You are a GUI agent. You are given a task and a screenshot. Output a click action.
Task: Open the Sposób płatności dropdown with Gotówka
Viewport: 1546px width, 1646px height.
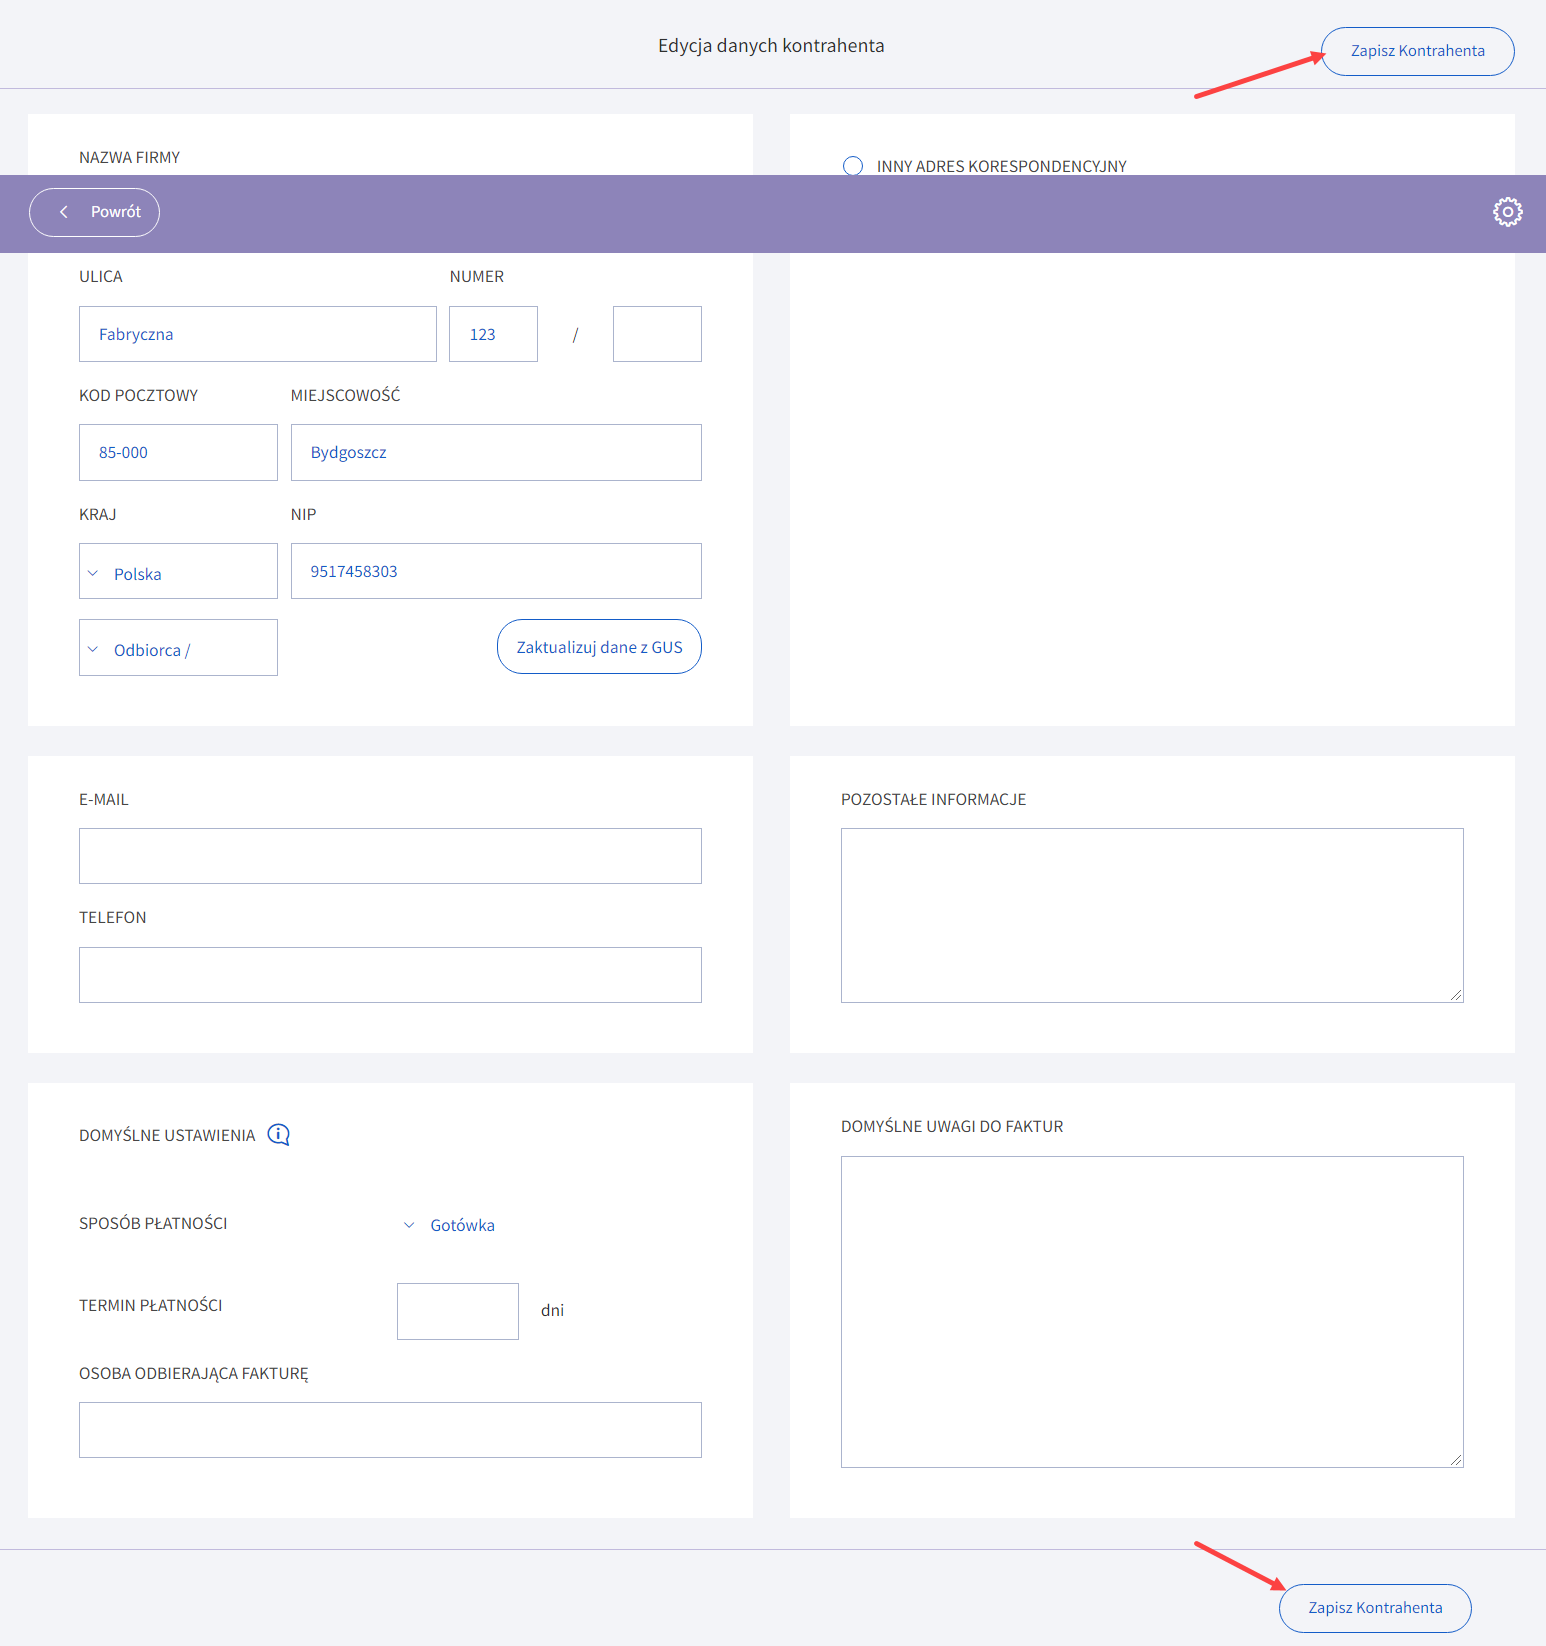(450, 1225)
